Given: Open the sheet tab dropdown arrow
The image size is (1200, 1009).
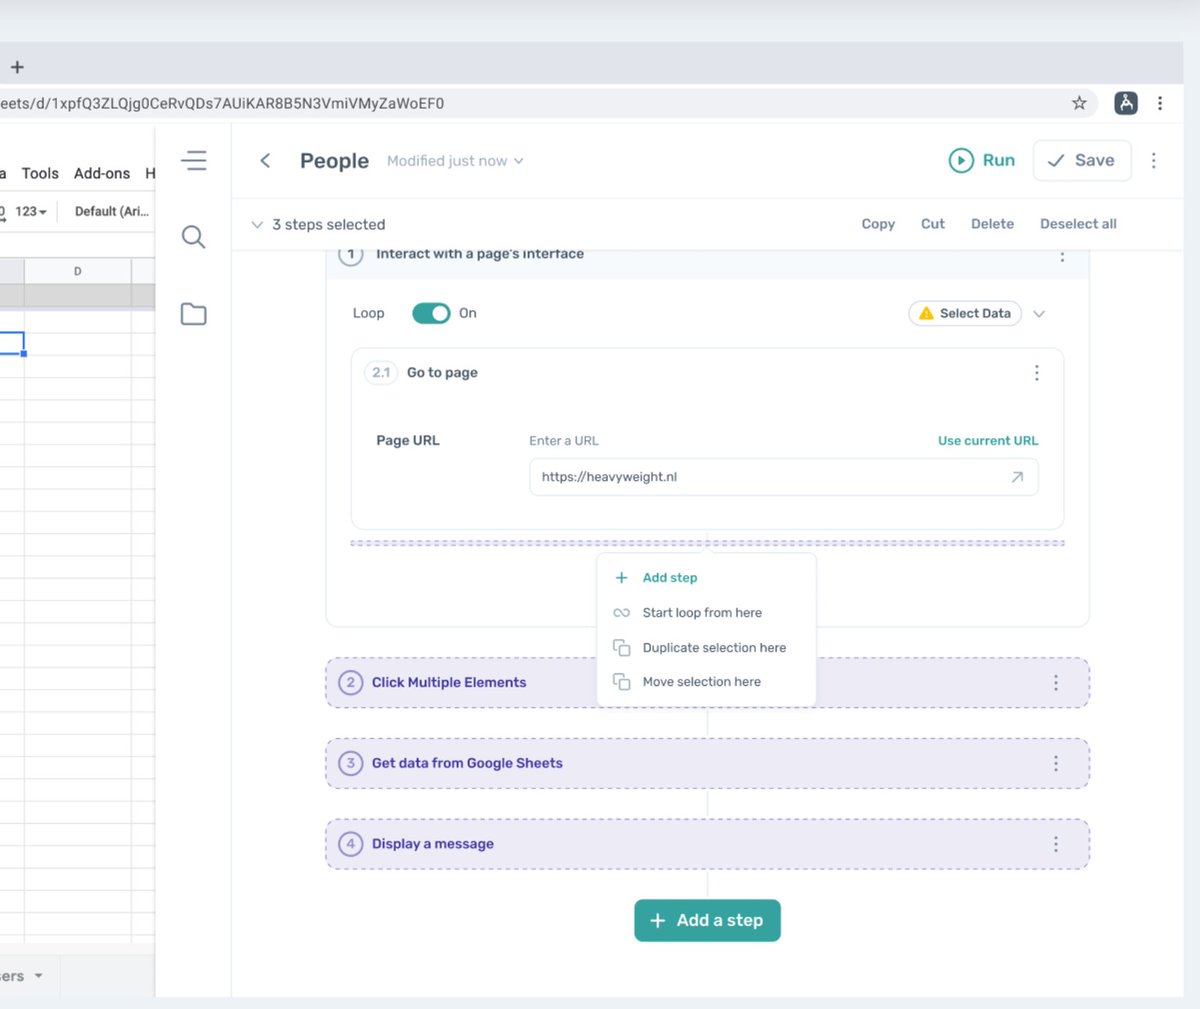Looking at the screenshot, I should coord(39,976).
